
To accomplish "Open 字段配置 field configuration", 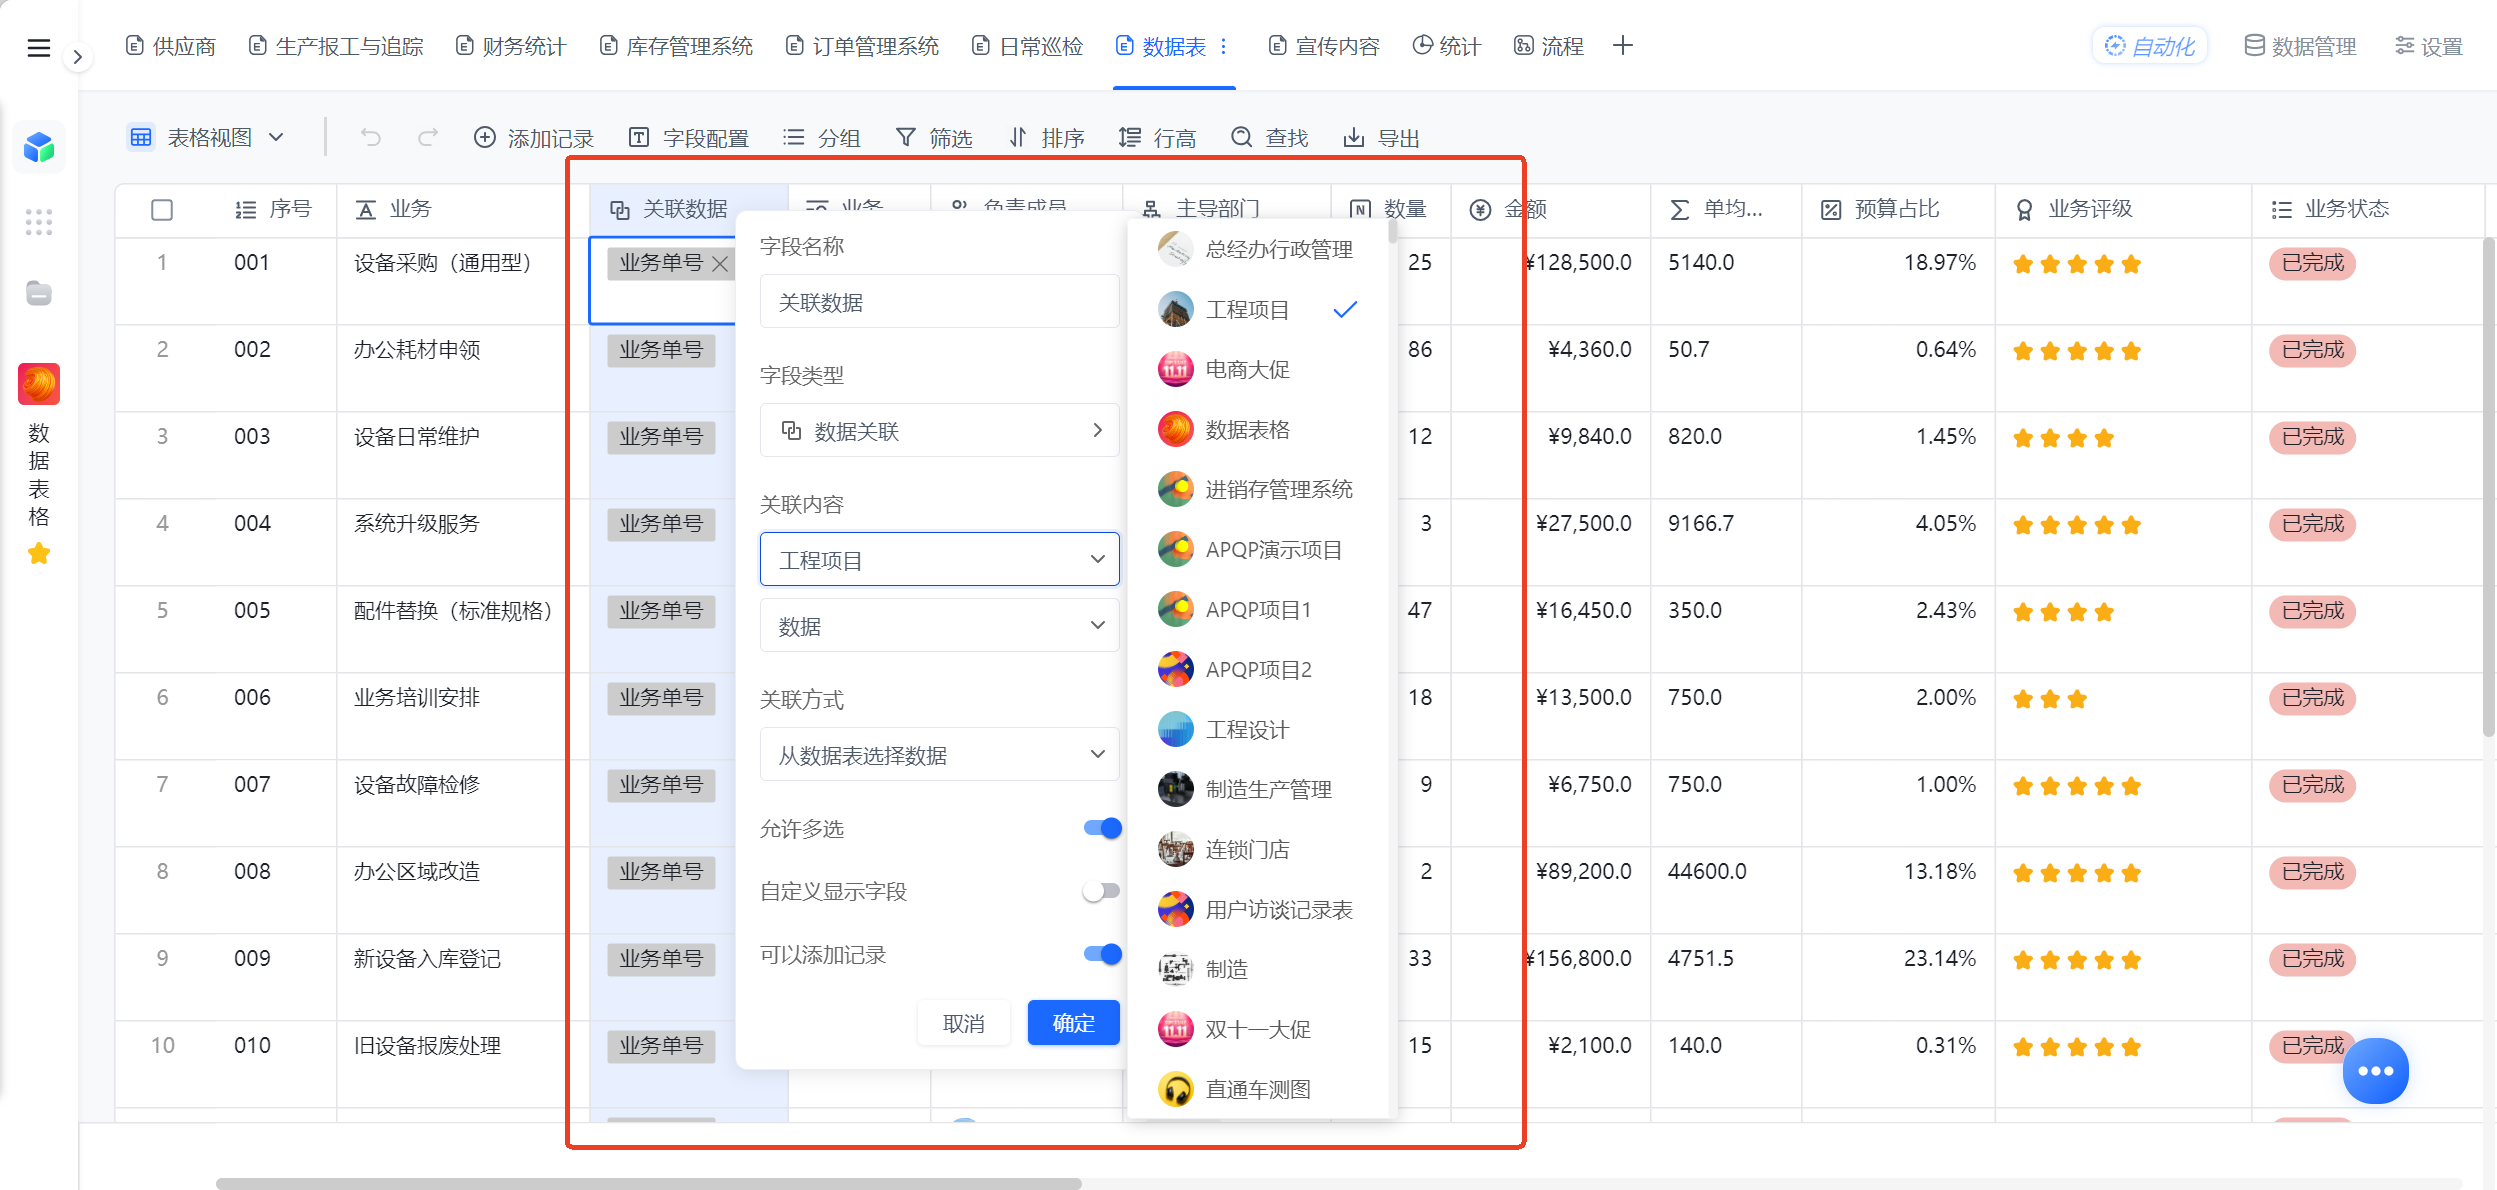I will pyautogui.click(x=689, y=137).
